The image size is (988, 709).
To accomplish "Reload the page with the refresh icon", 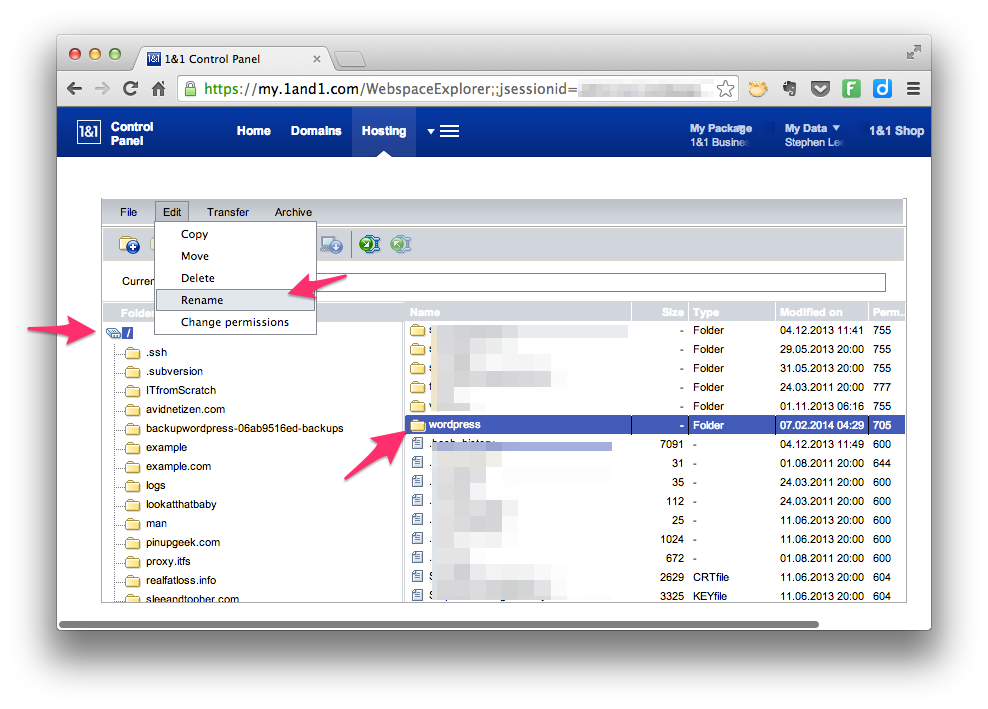I will click(x=130, y=89).
